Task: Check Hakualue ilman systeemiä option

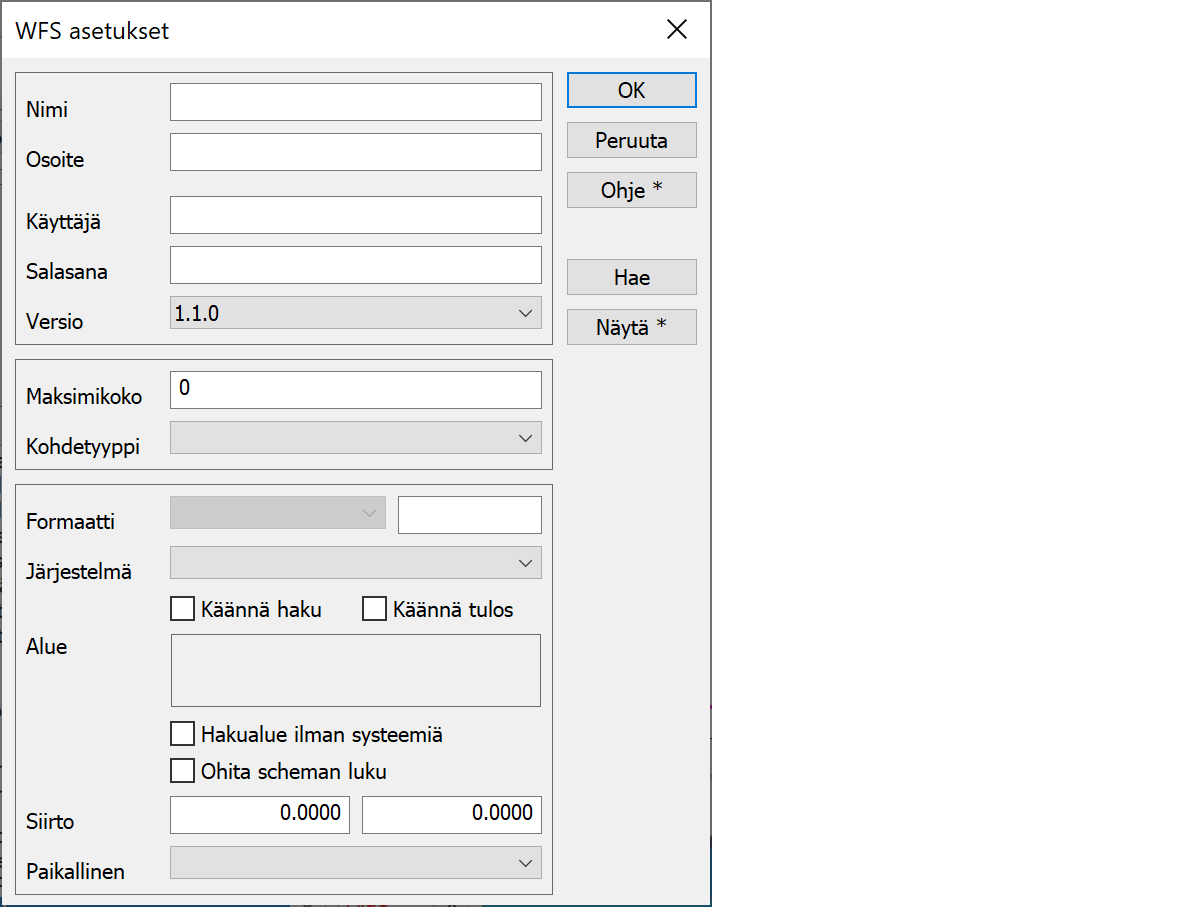Action: pyautogui.click(x=183, y=735)
